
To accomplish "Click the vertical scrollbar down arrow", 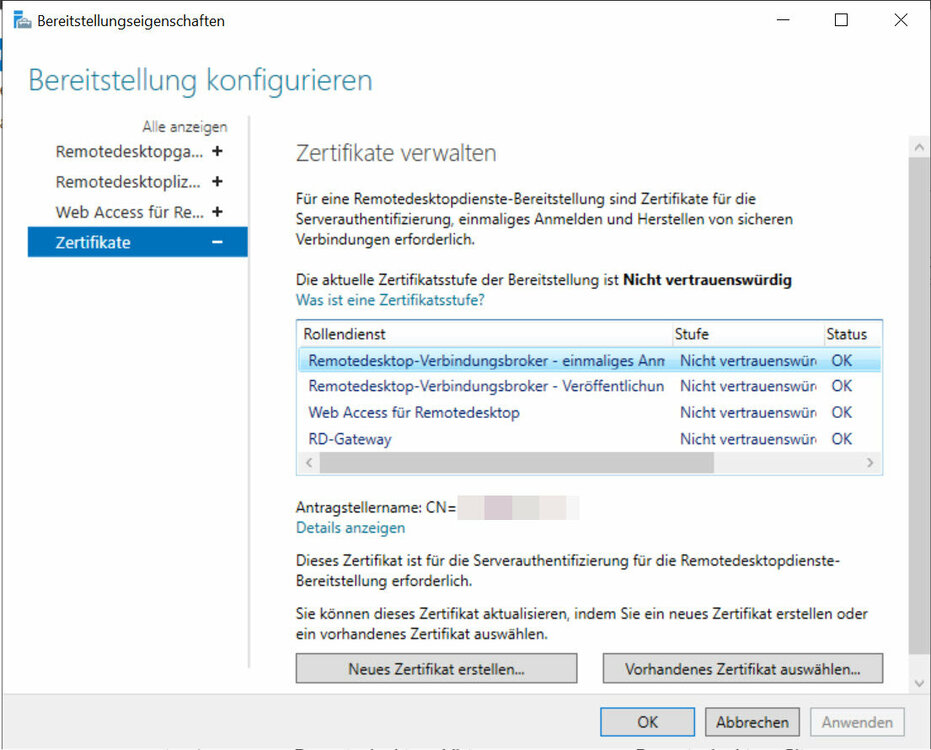I will [919, 683].
